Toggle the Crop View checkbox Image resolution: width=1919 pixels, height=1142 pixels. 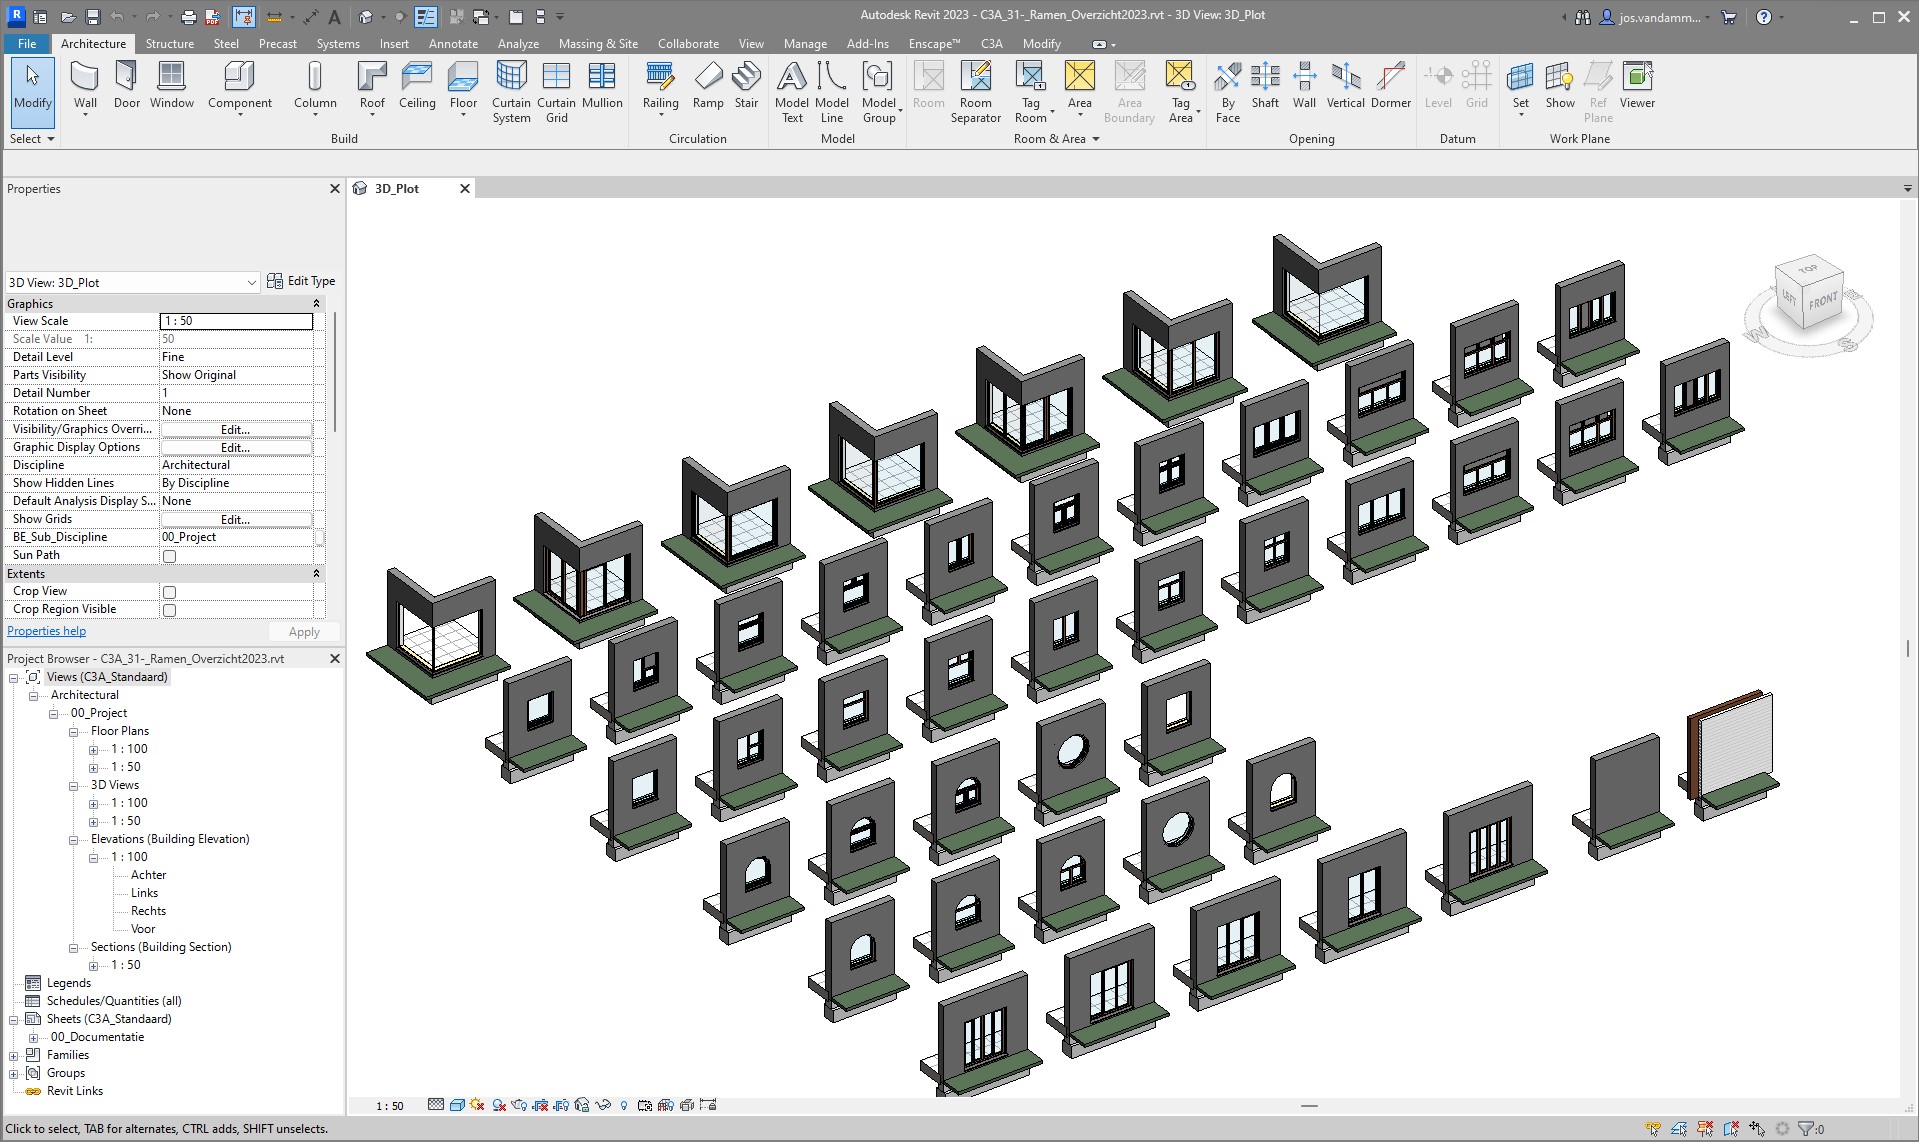[169, 592]
